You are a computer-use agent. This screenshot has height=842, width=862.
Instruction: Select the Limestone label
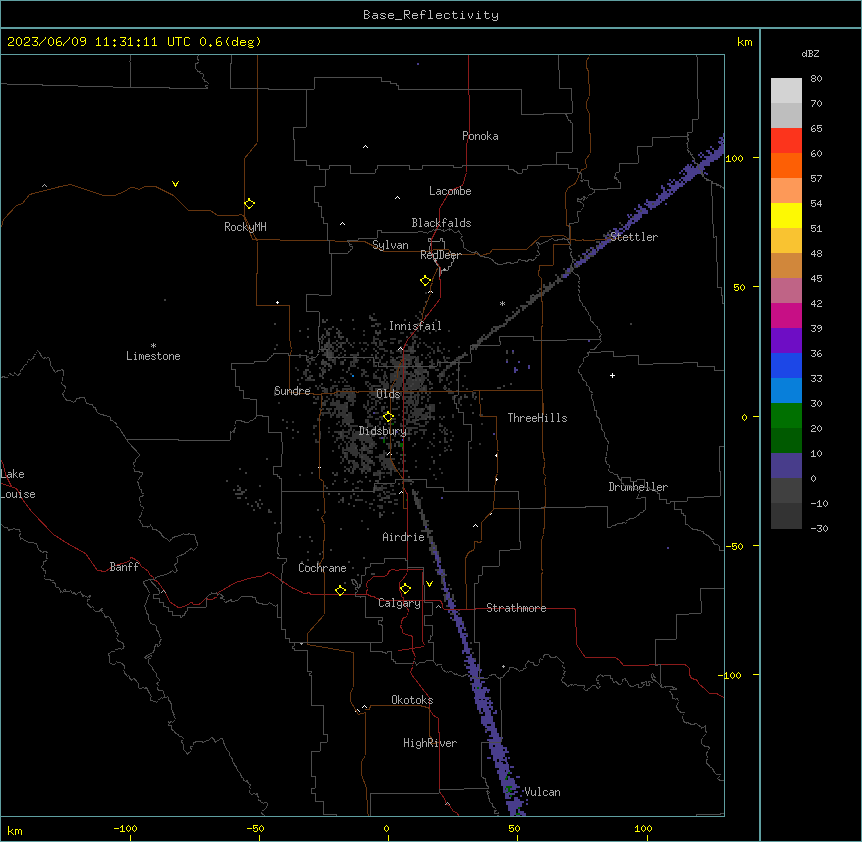[x=153, y=356]
